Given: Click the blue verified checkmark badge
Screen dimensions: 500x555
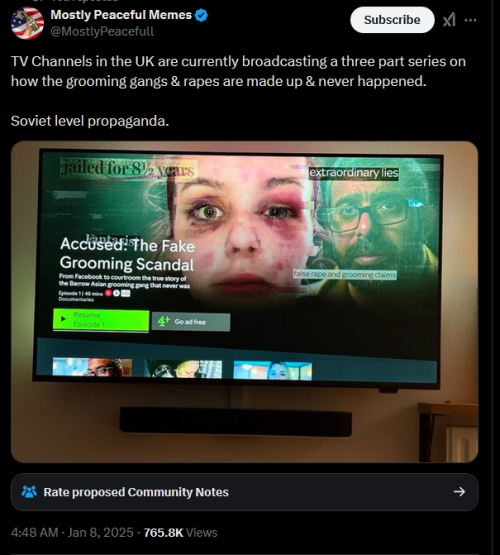Looking at the screenshot, I should (x=201, y=15).
